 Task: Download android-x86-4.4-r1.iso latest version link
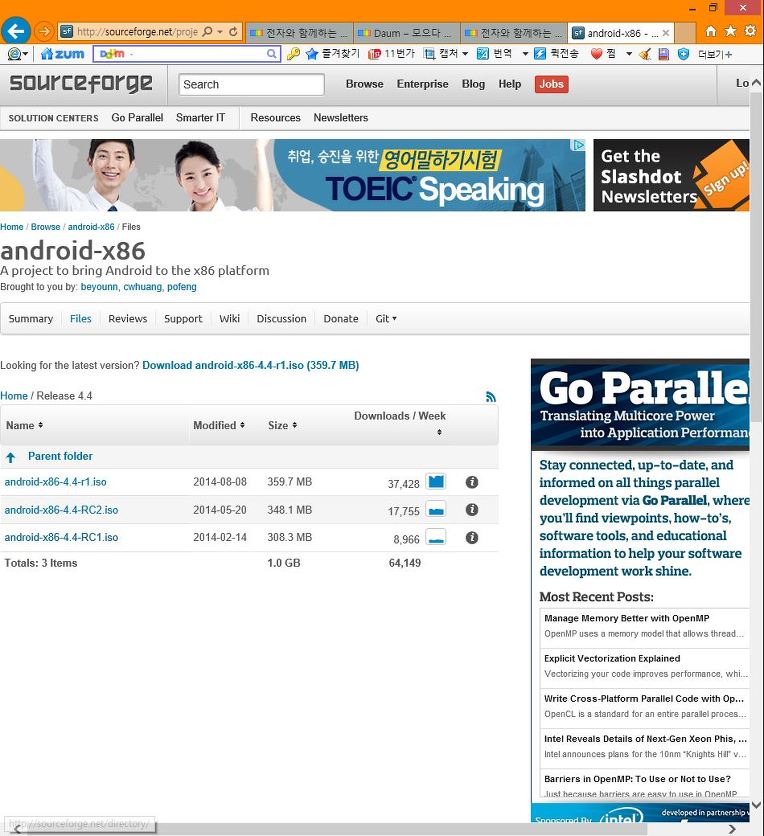click(251, 366)
